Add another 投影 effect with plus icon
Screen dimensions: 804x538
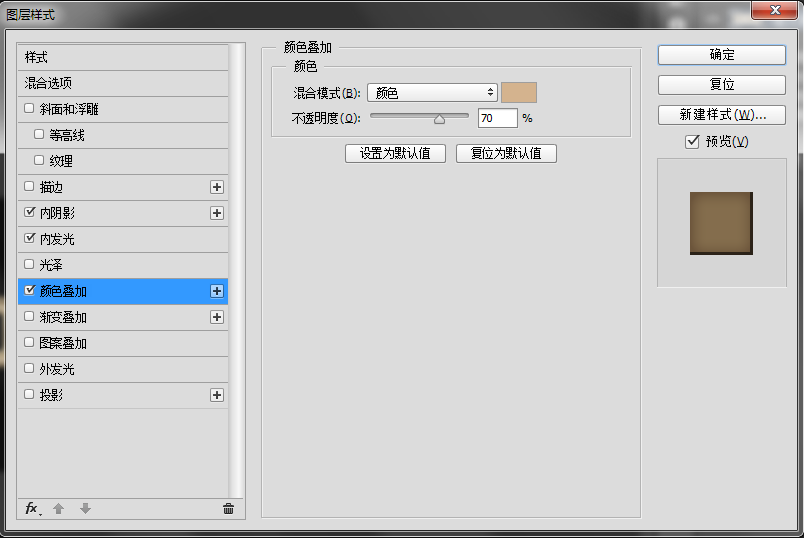coord(217,395)
